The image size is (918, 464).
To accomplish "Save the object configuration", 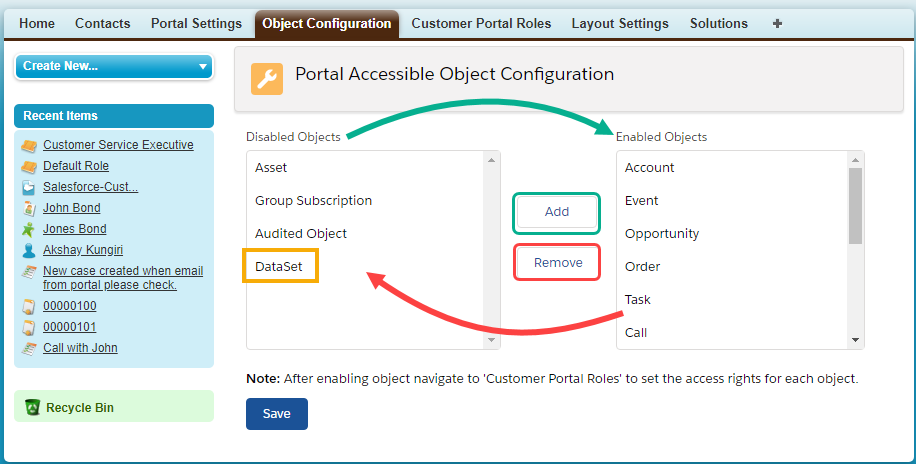I will pos(276,413).
